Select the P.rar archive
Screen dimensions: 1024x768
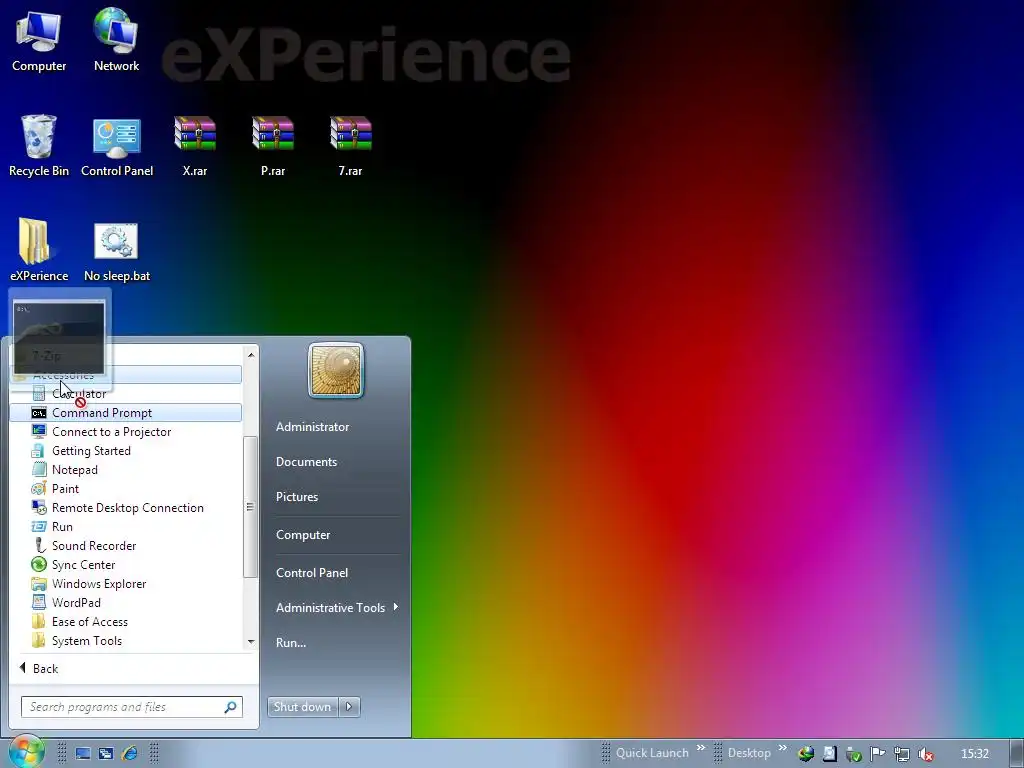point(273,146)
